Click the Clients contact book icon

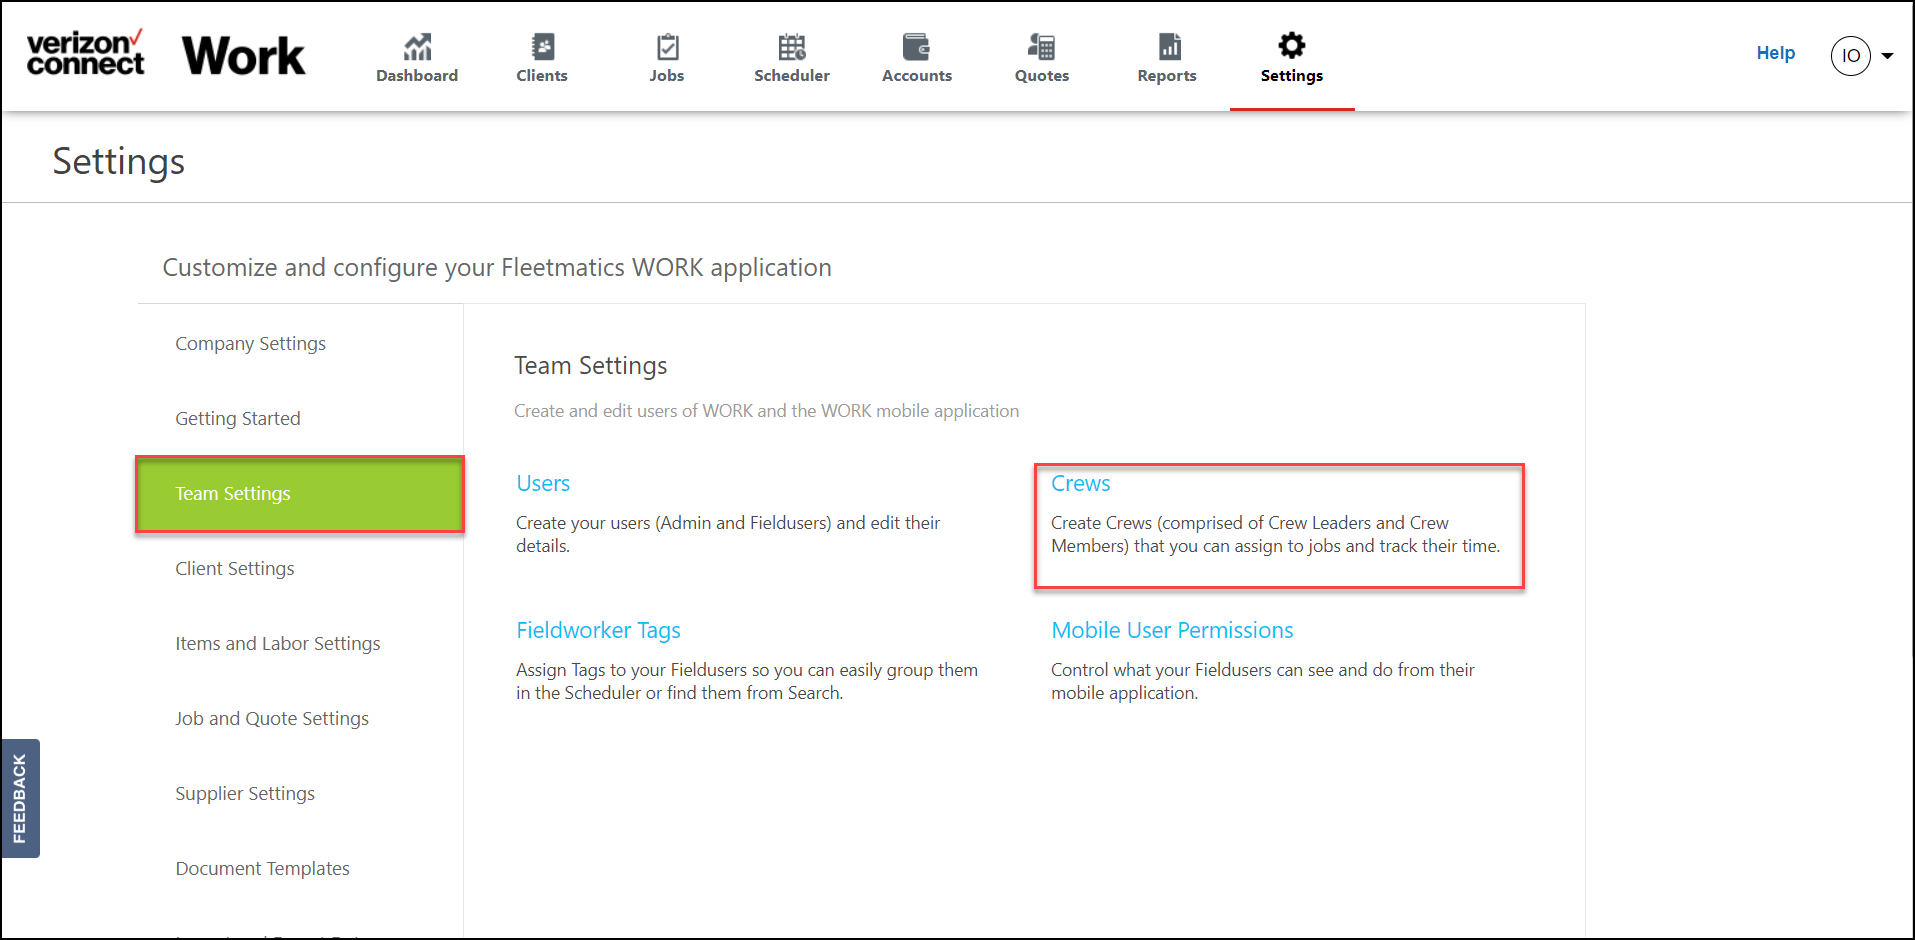click(x=542, y=46)
